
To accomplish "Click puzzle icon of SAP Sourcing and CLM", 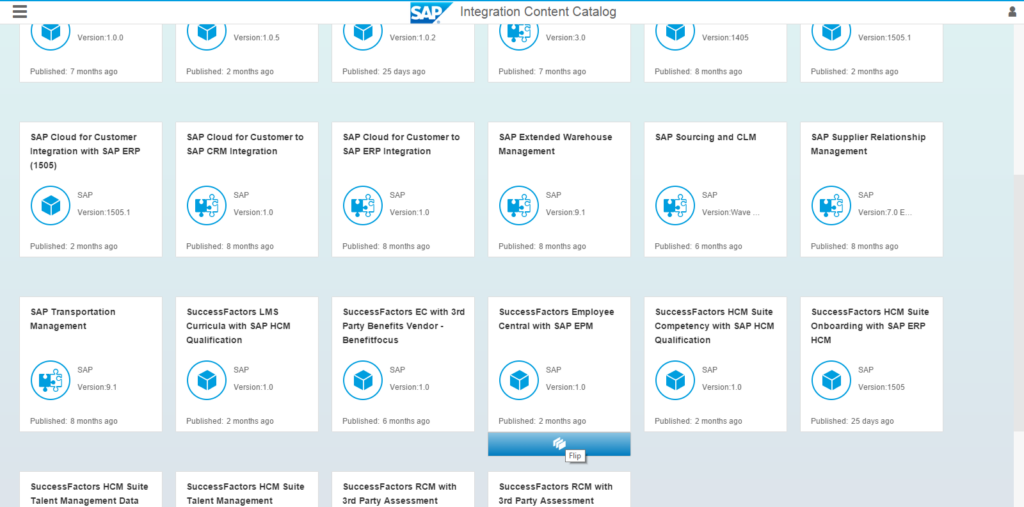I will tap(675, 205).
